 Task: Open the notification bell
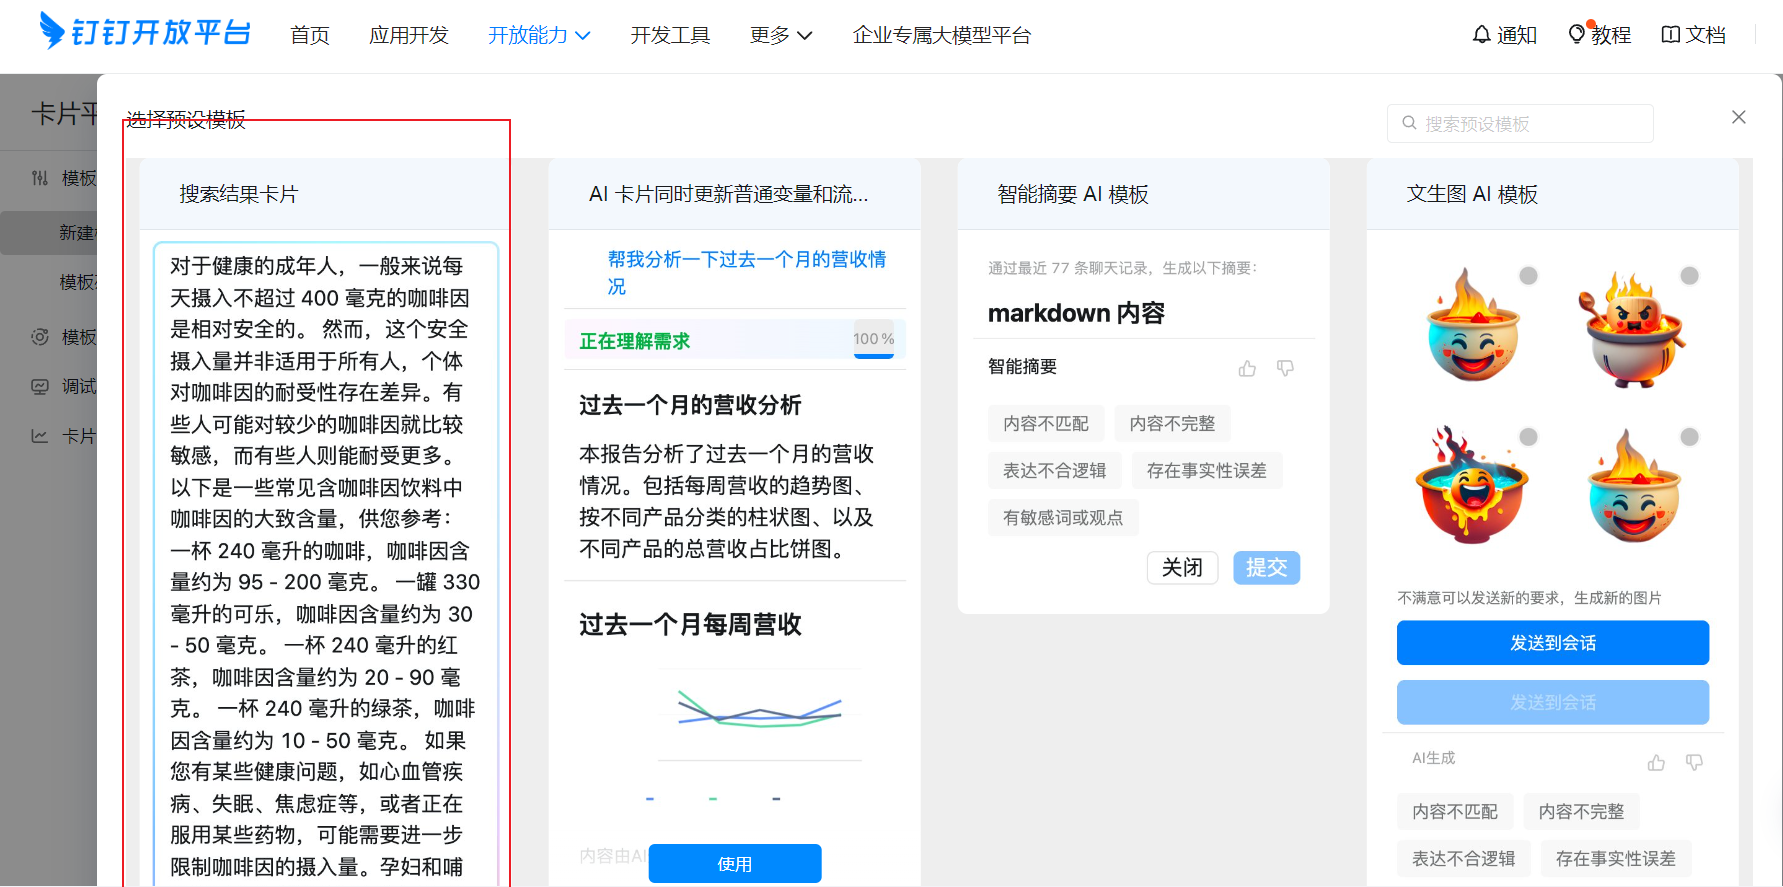(1481, 35)
